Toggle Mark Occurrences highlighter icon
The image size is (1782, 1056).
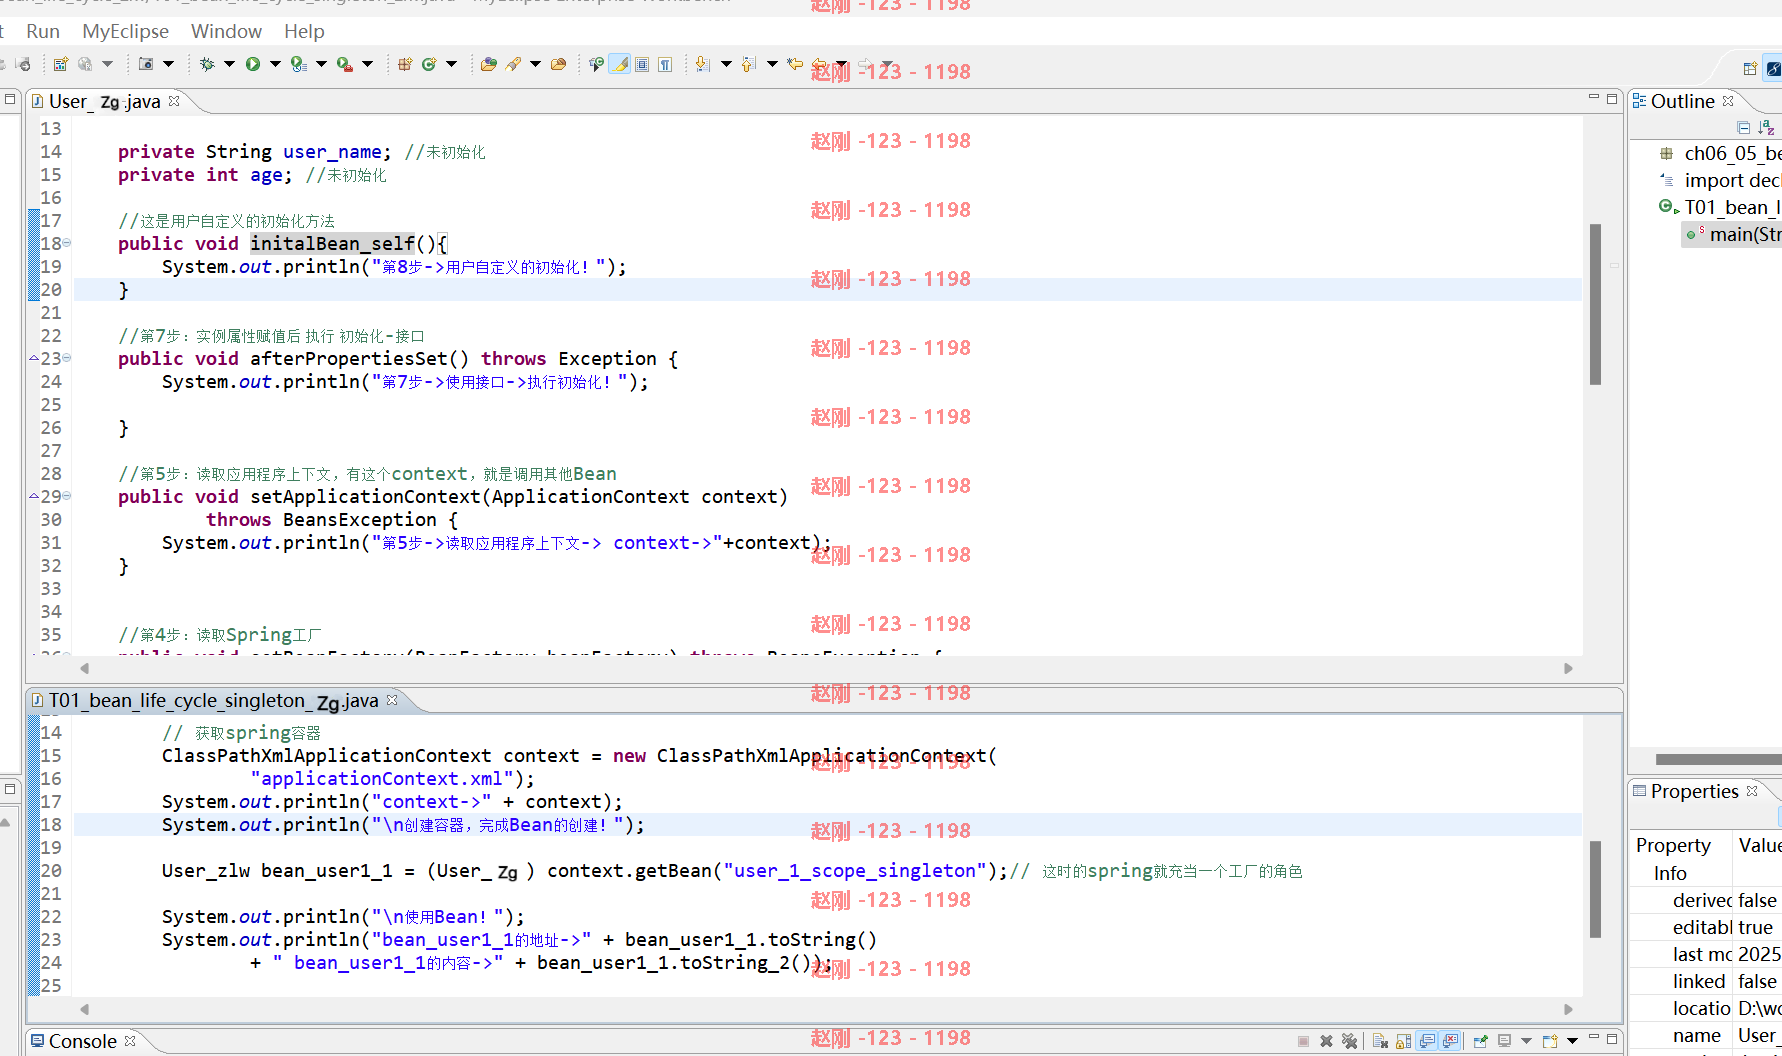[x=620, y=64]
